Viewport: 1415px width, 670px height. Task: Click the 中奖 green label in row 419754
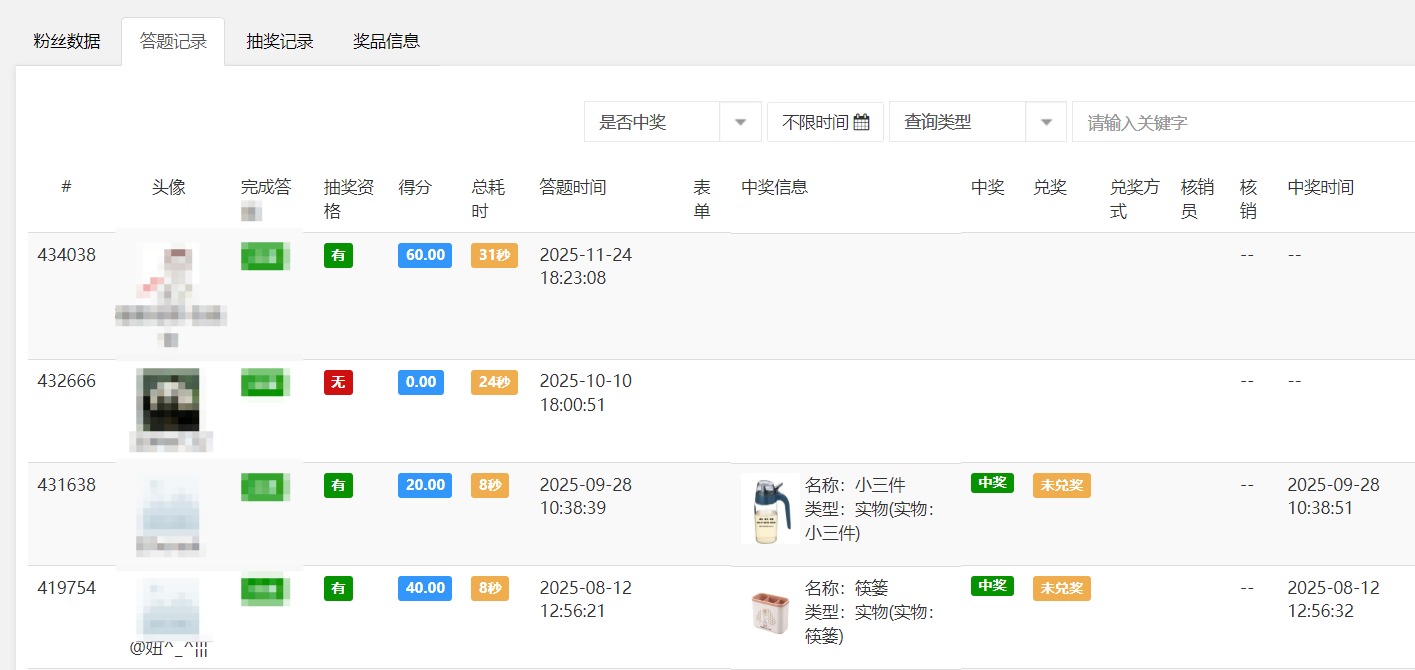point(991,586)
